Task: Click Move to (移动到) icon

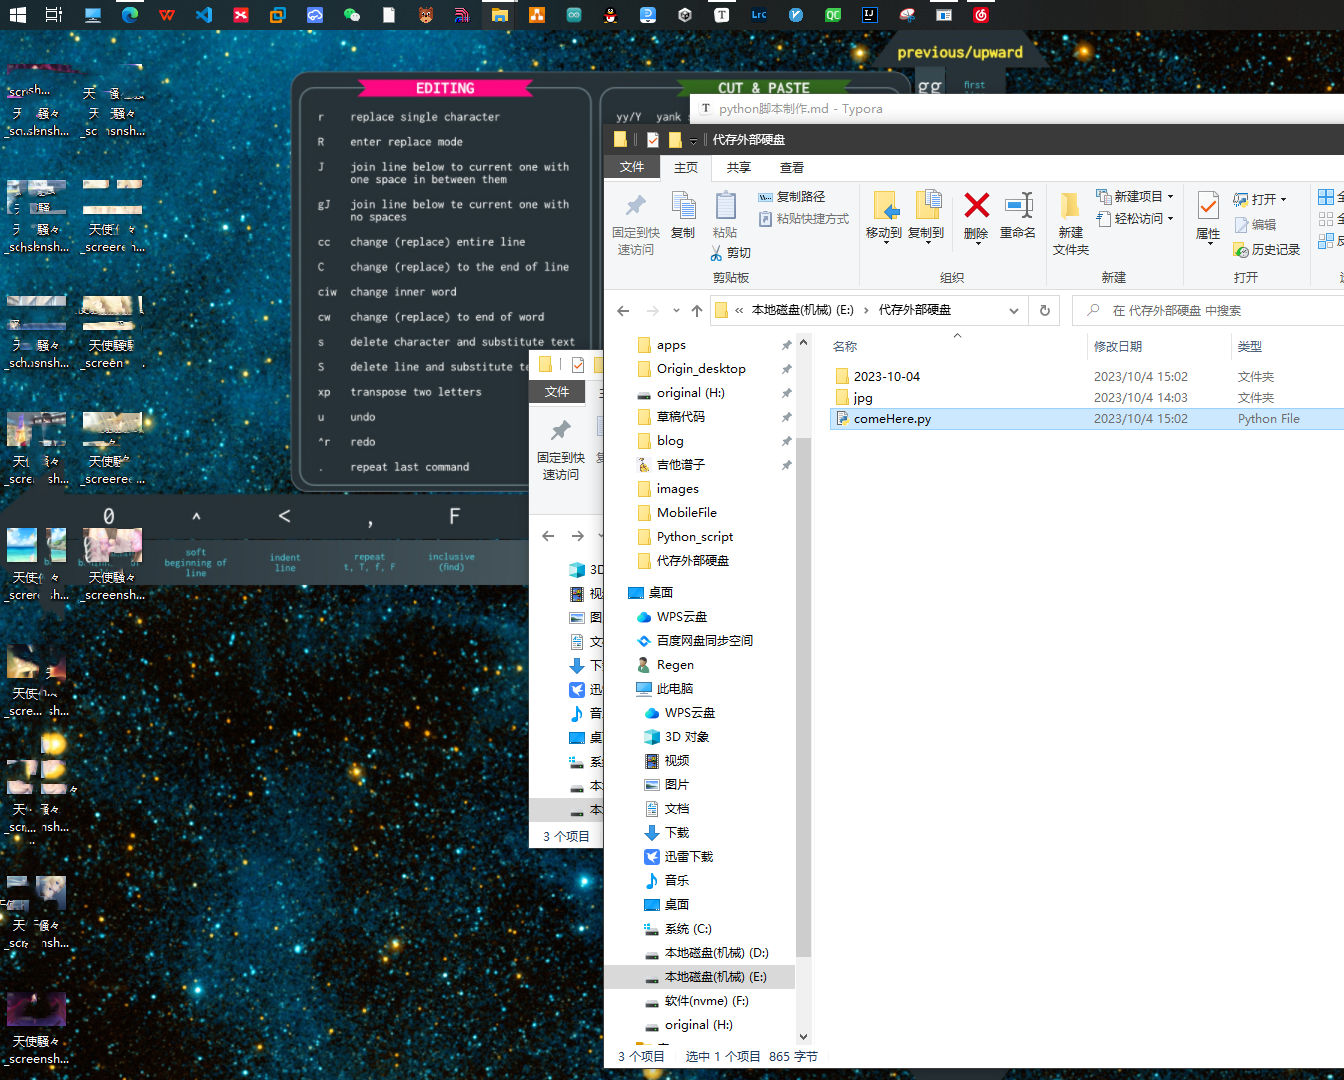Action: click(884, 215)
